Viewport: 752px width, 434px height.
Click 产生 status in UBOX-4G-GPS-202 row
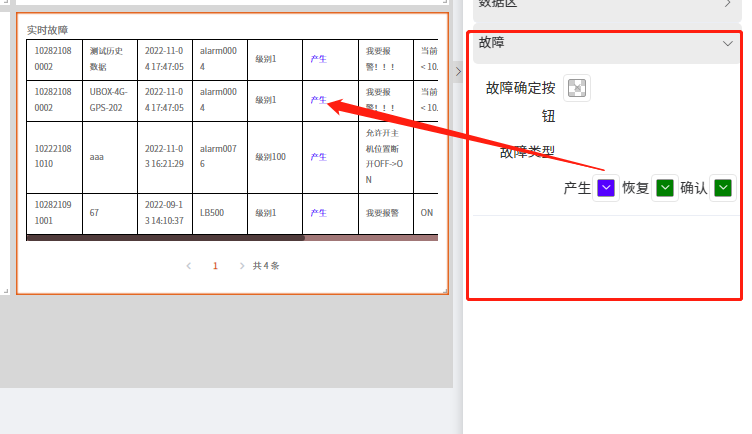(x=318, y=100)
